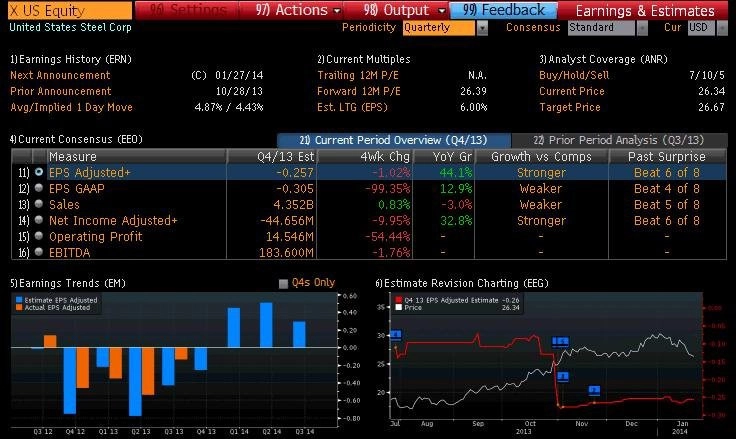Click the Sales estimate value 4.352B
Image resolution: width=736 pixels, height=439 pixels.
[294, 204]
